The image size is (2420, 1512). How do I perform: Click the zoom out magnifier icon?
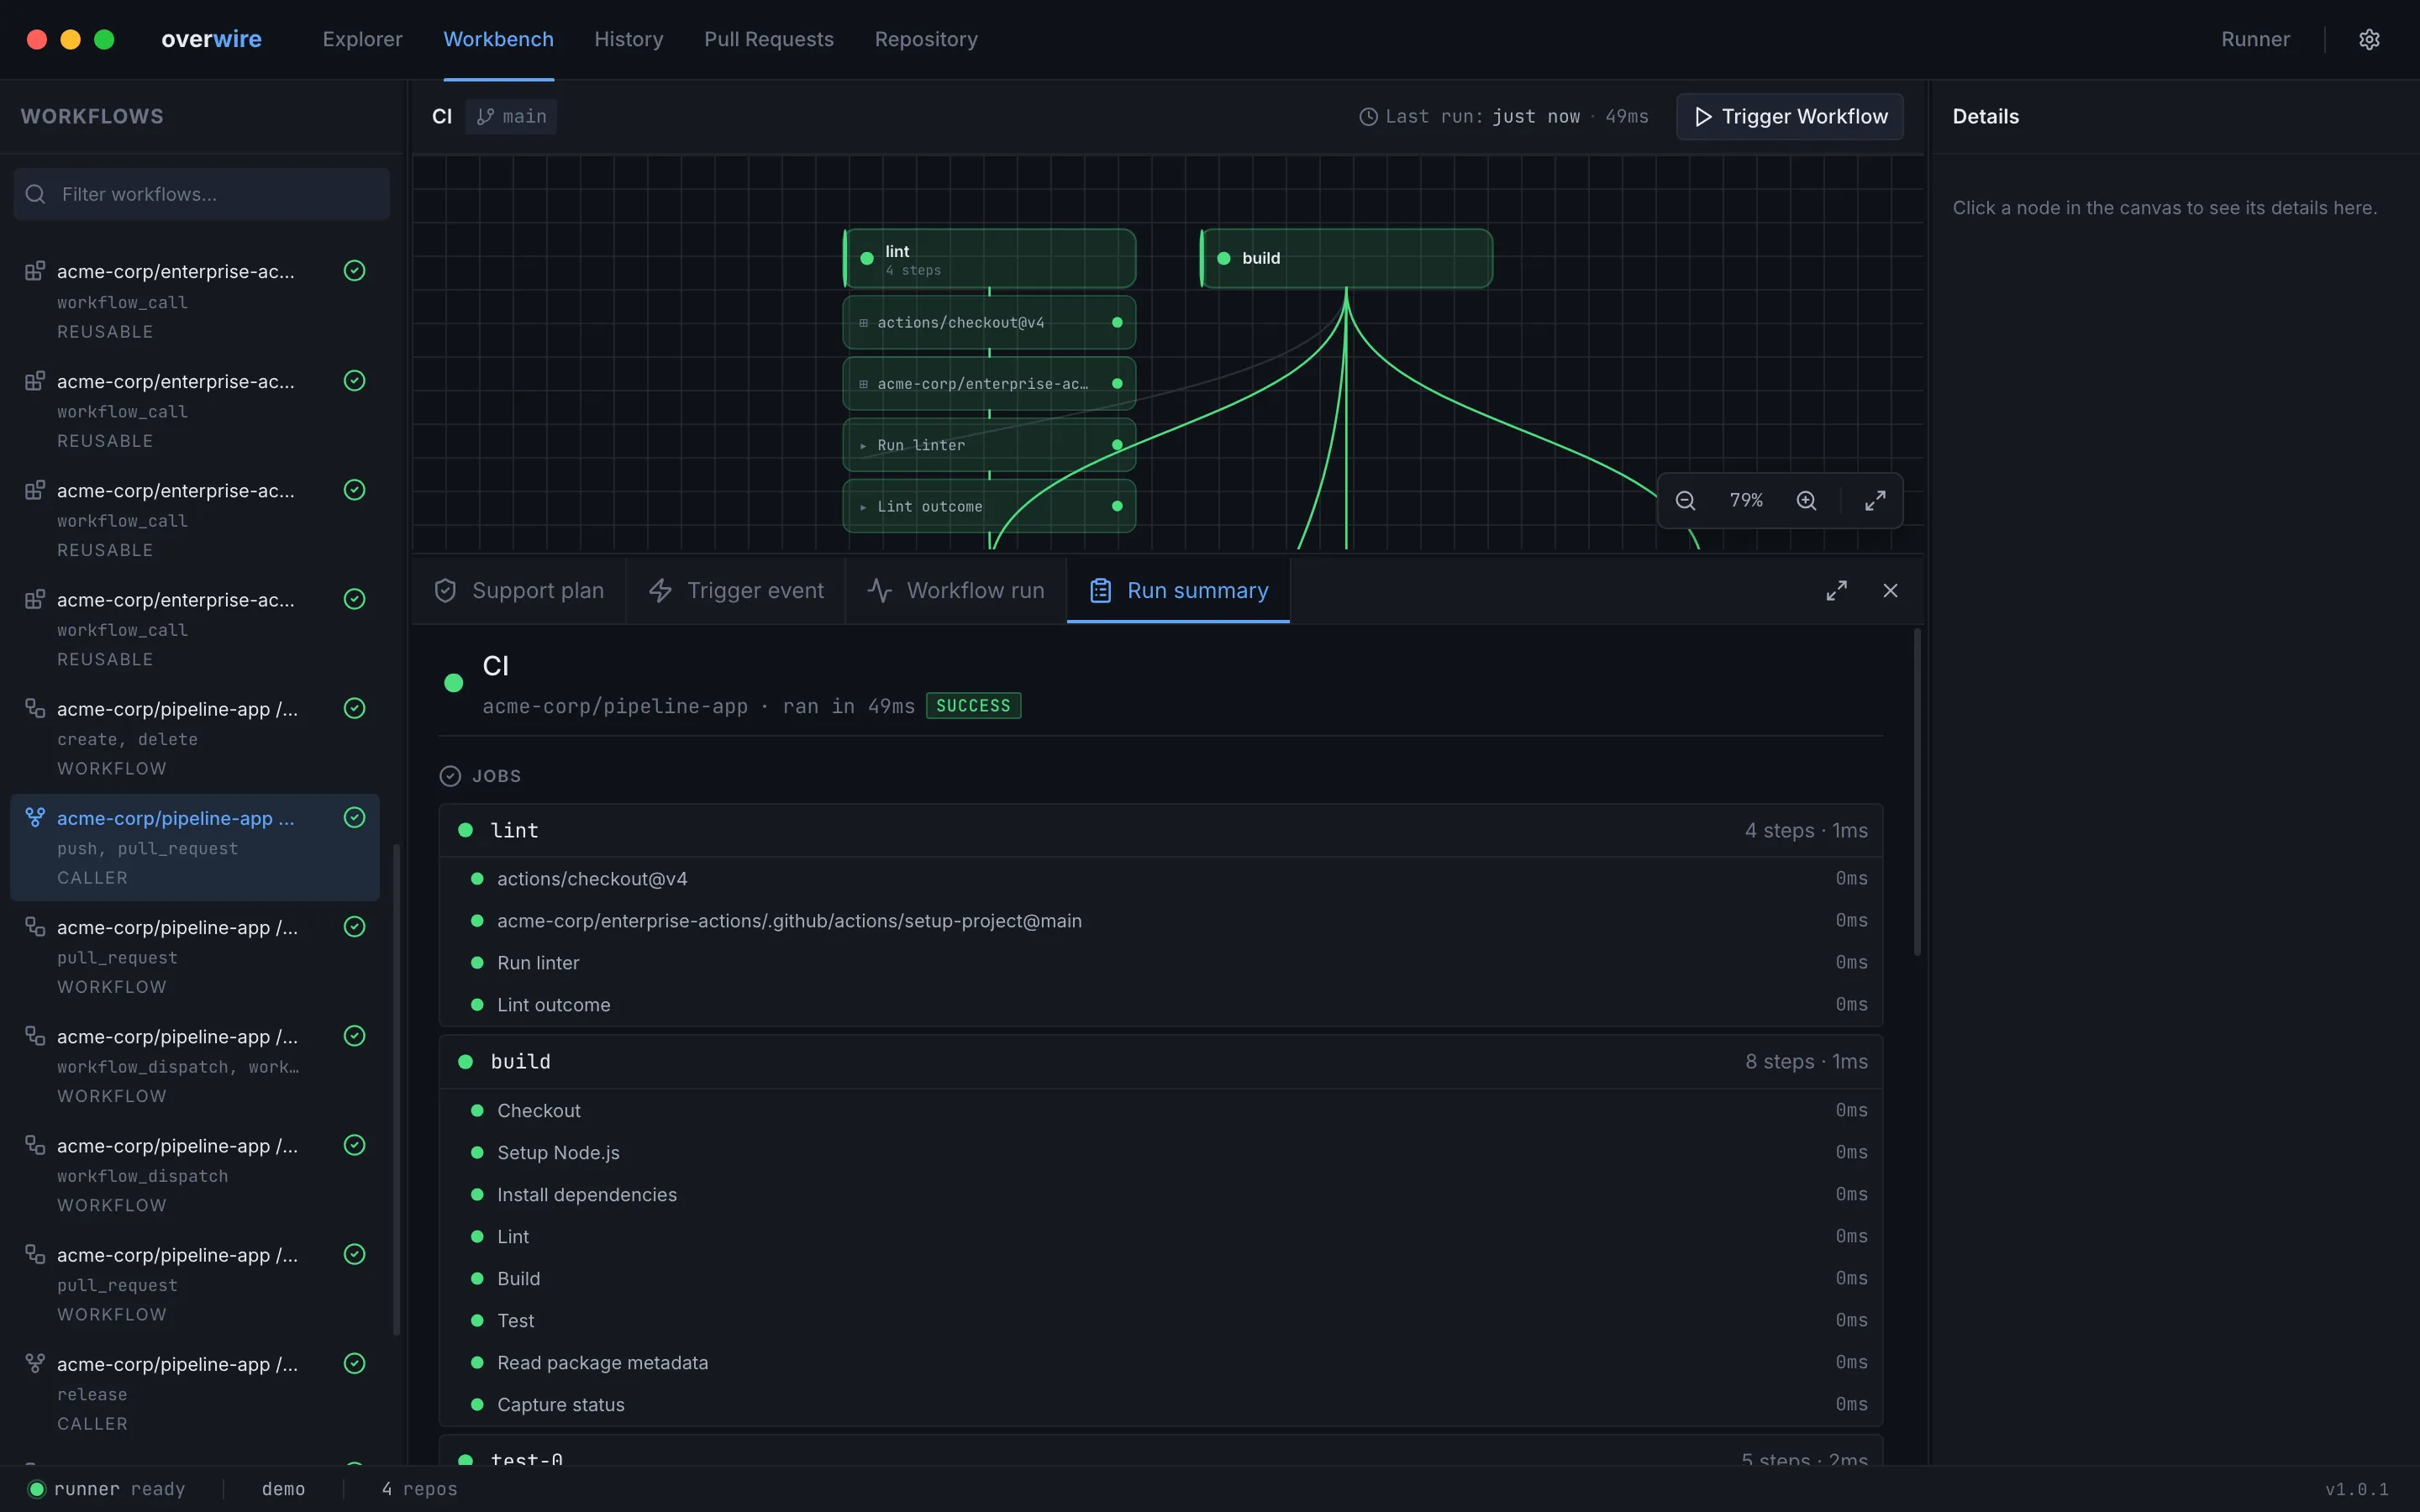point(1685,500)
